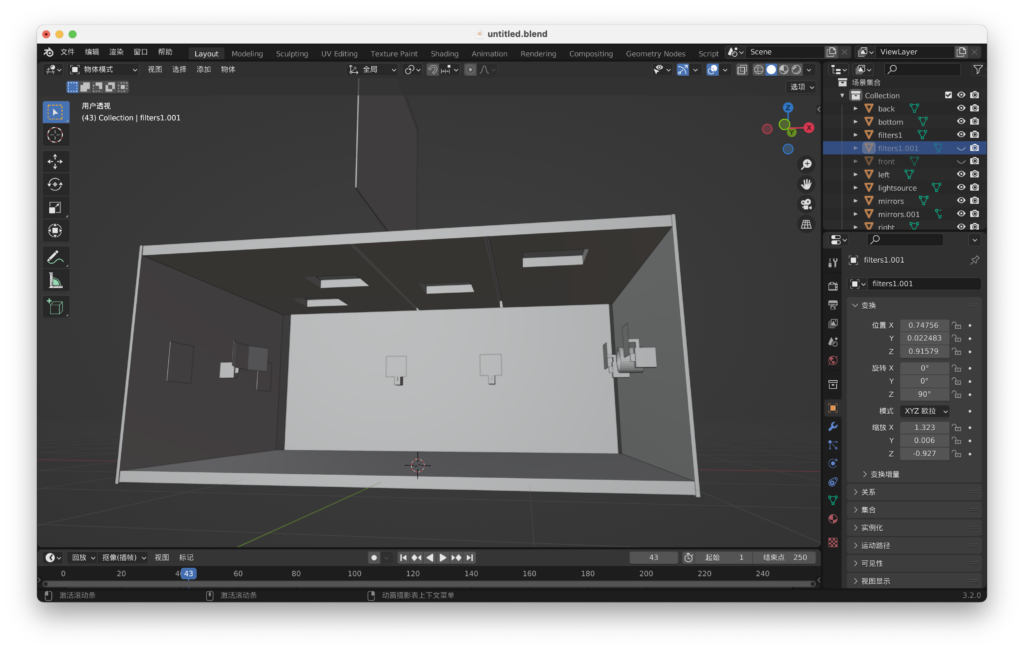
Task: Expand the mirrors object in outliner
Action: (x=856, y=201)
